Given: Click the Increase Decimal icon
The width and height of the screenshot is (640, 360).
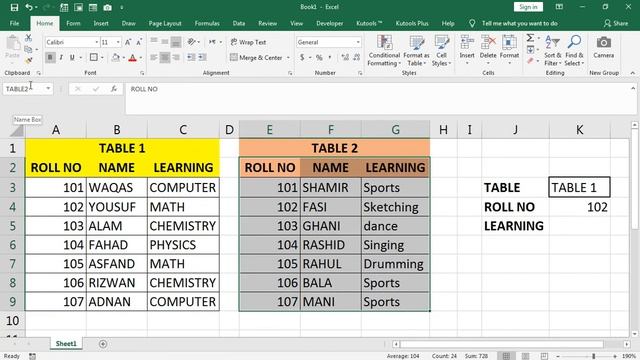Looking at the screenshot, I should [345, 58].
